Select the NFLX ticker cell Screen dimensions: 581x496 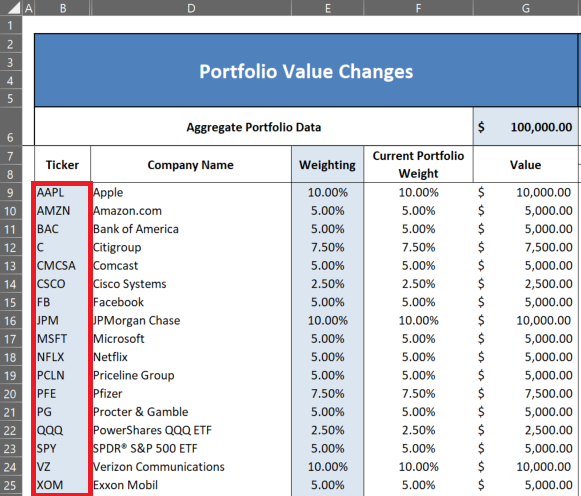point(62,357)
